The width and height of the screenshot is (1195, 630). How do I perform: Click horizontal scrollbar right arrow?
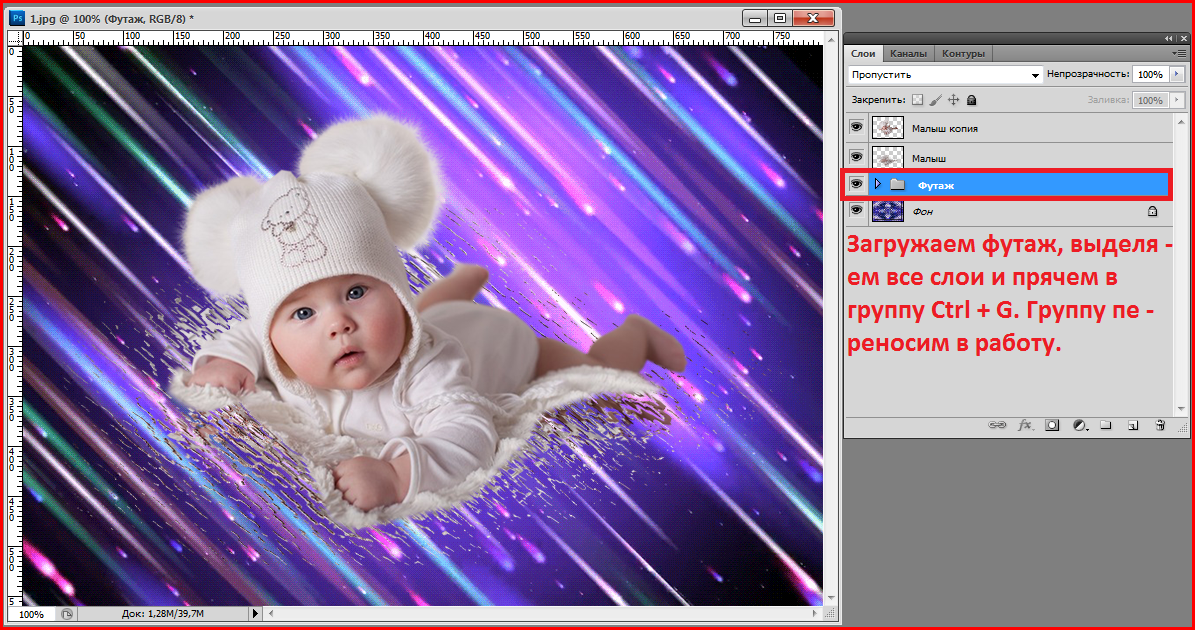[x=817, y=613]
